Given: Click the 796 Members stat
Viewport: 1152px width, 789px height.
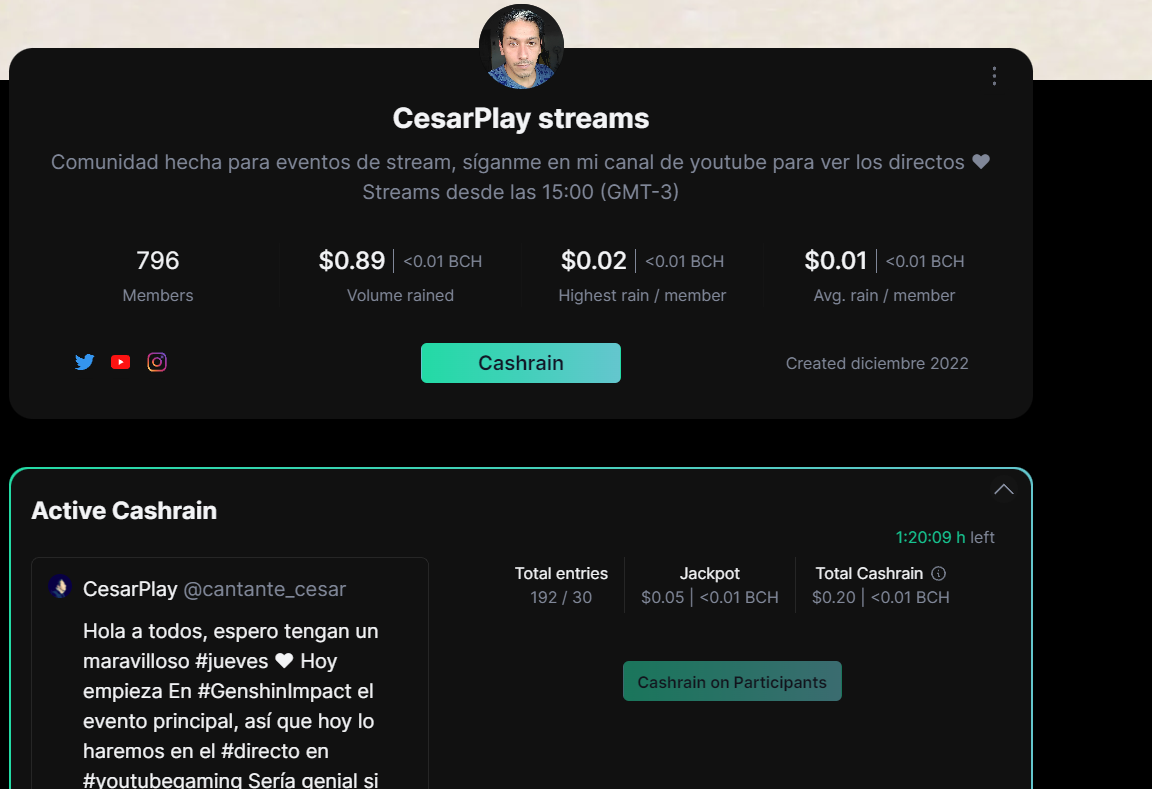Looking at the screenshot, I should click(x=158, y=276).
